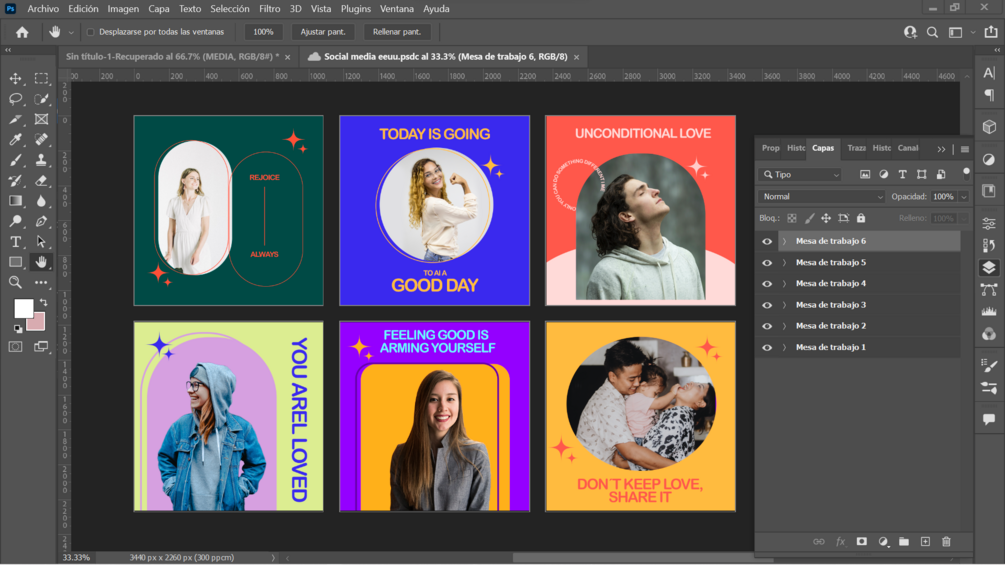Click the Rellenar pant. button
The image size is (1005, 565).
(x=397, y=32)
